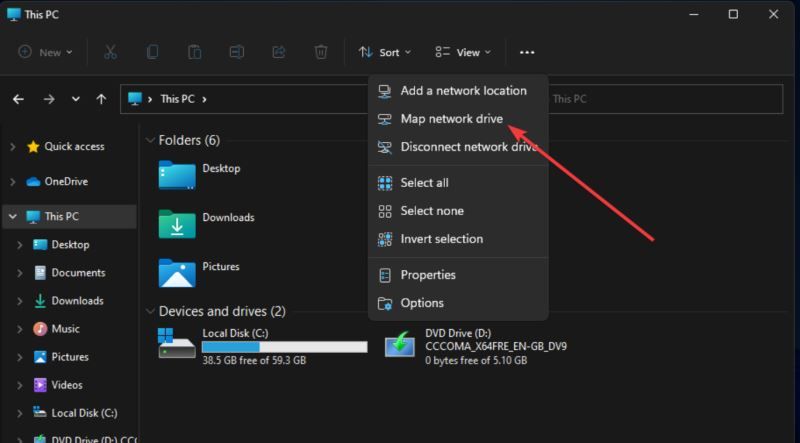Click the Copy icon in toolbar
Screen dimensions: 800x443
click(x=153, y=52)
